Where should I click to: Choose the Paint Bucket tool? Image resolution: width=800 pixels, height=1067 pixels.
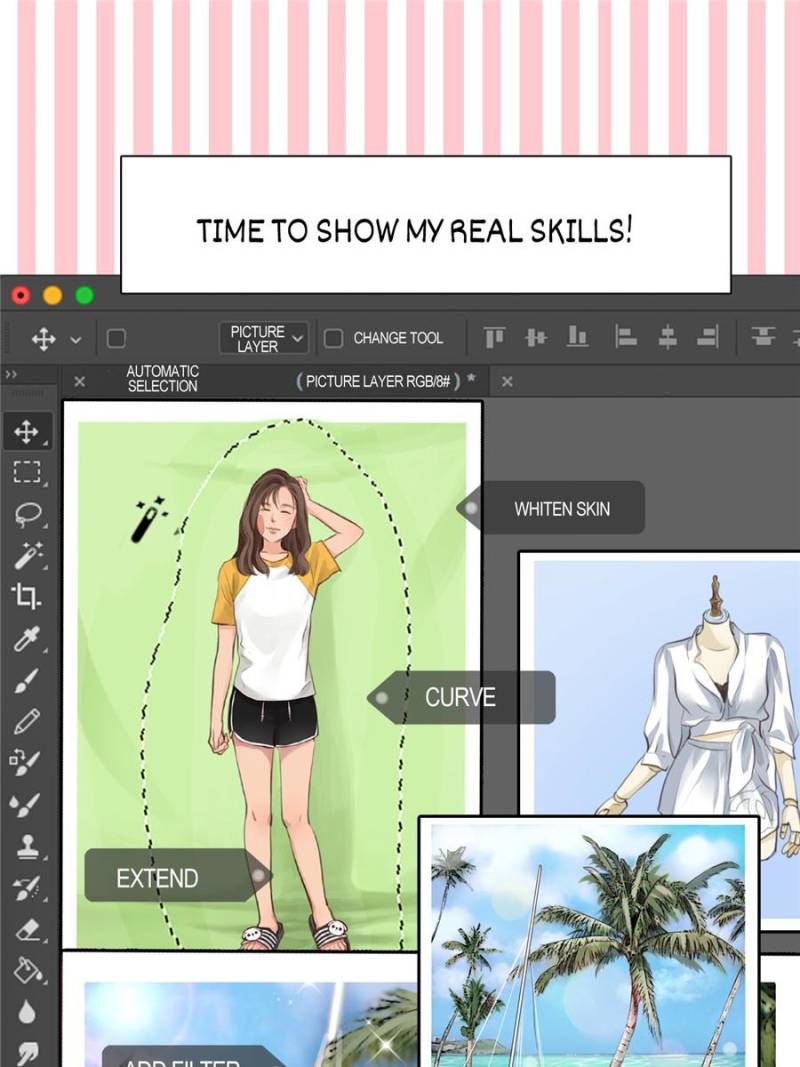point(26,969)
